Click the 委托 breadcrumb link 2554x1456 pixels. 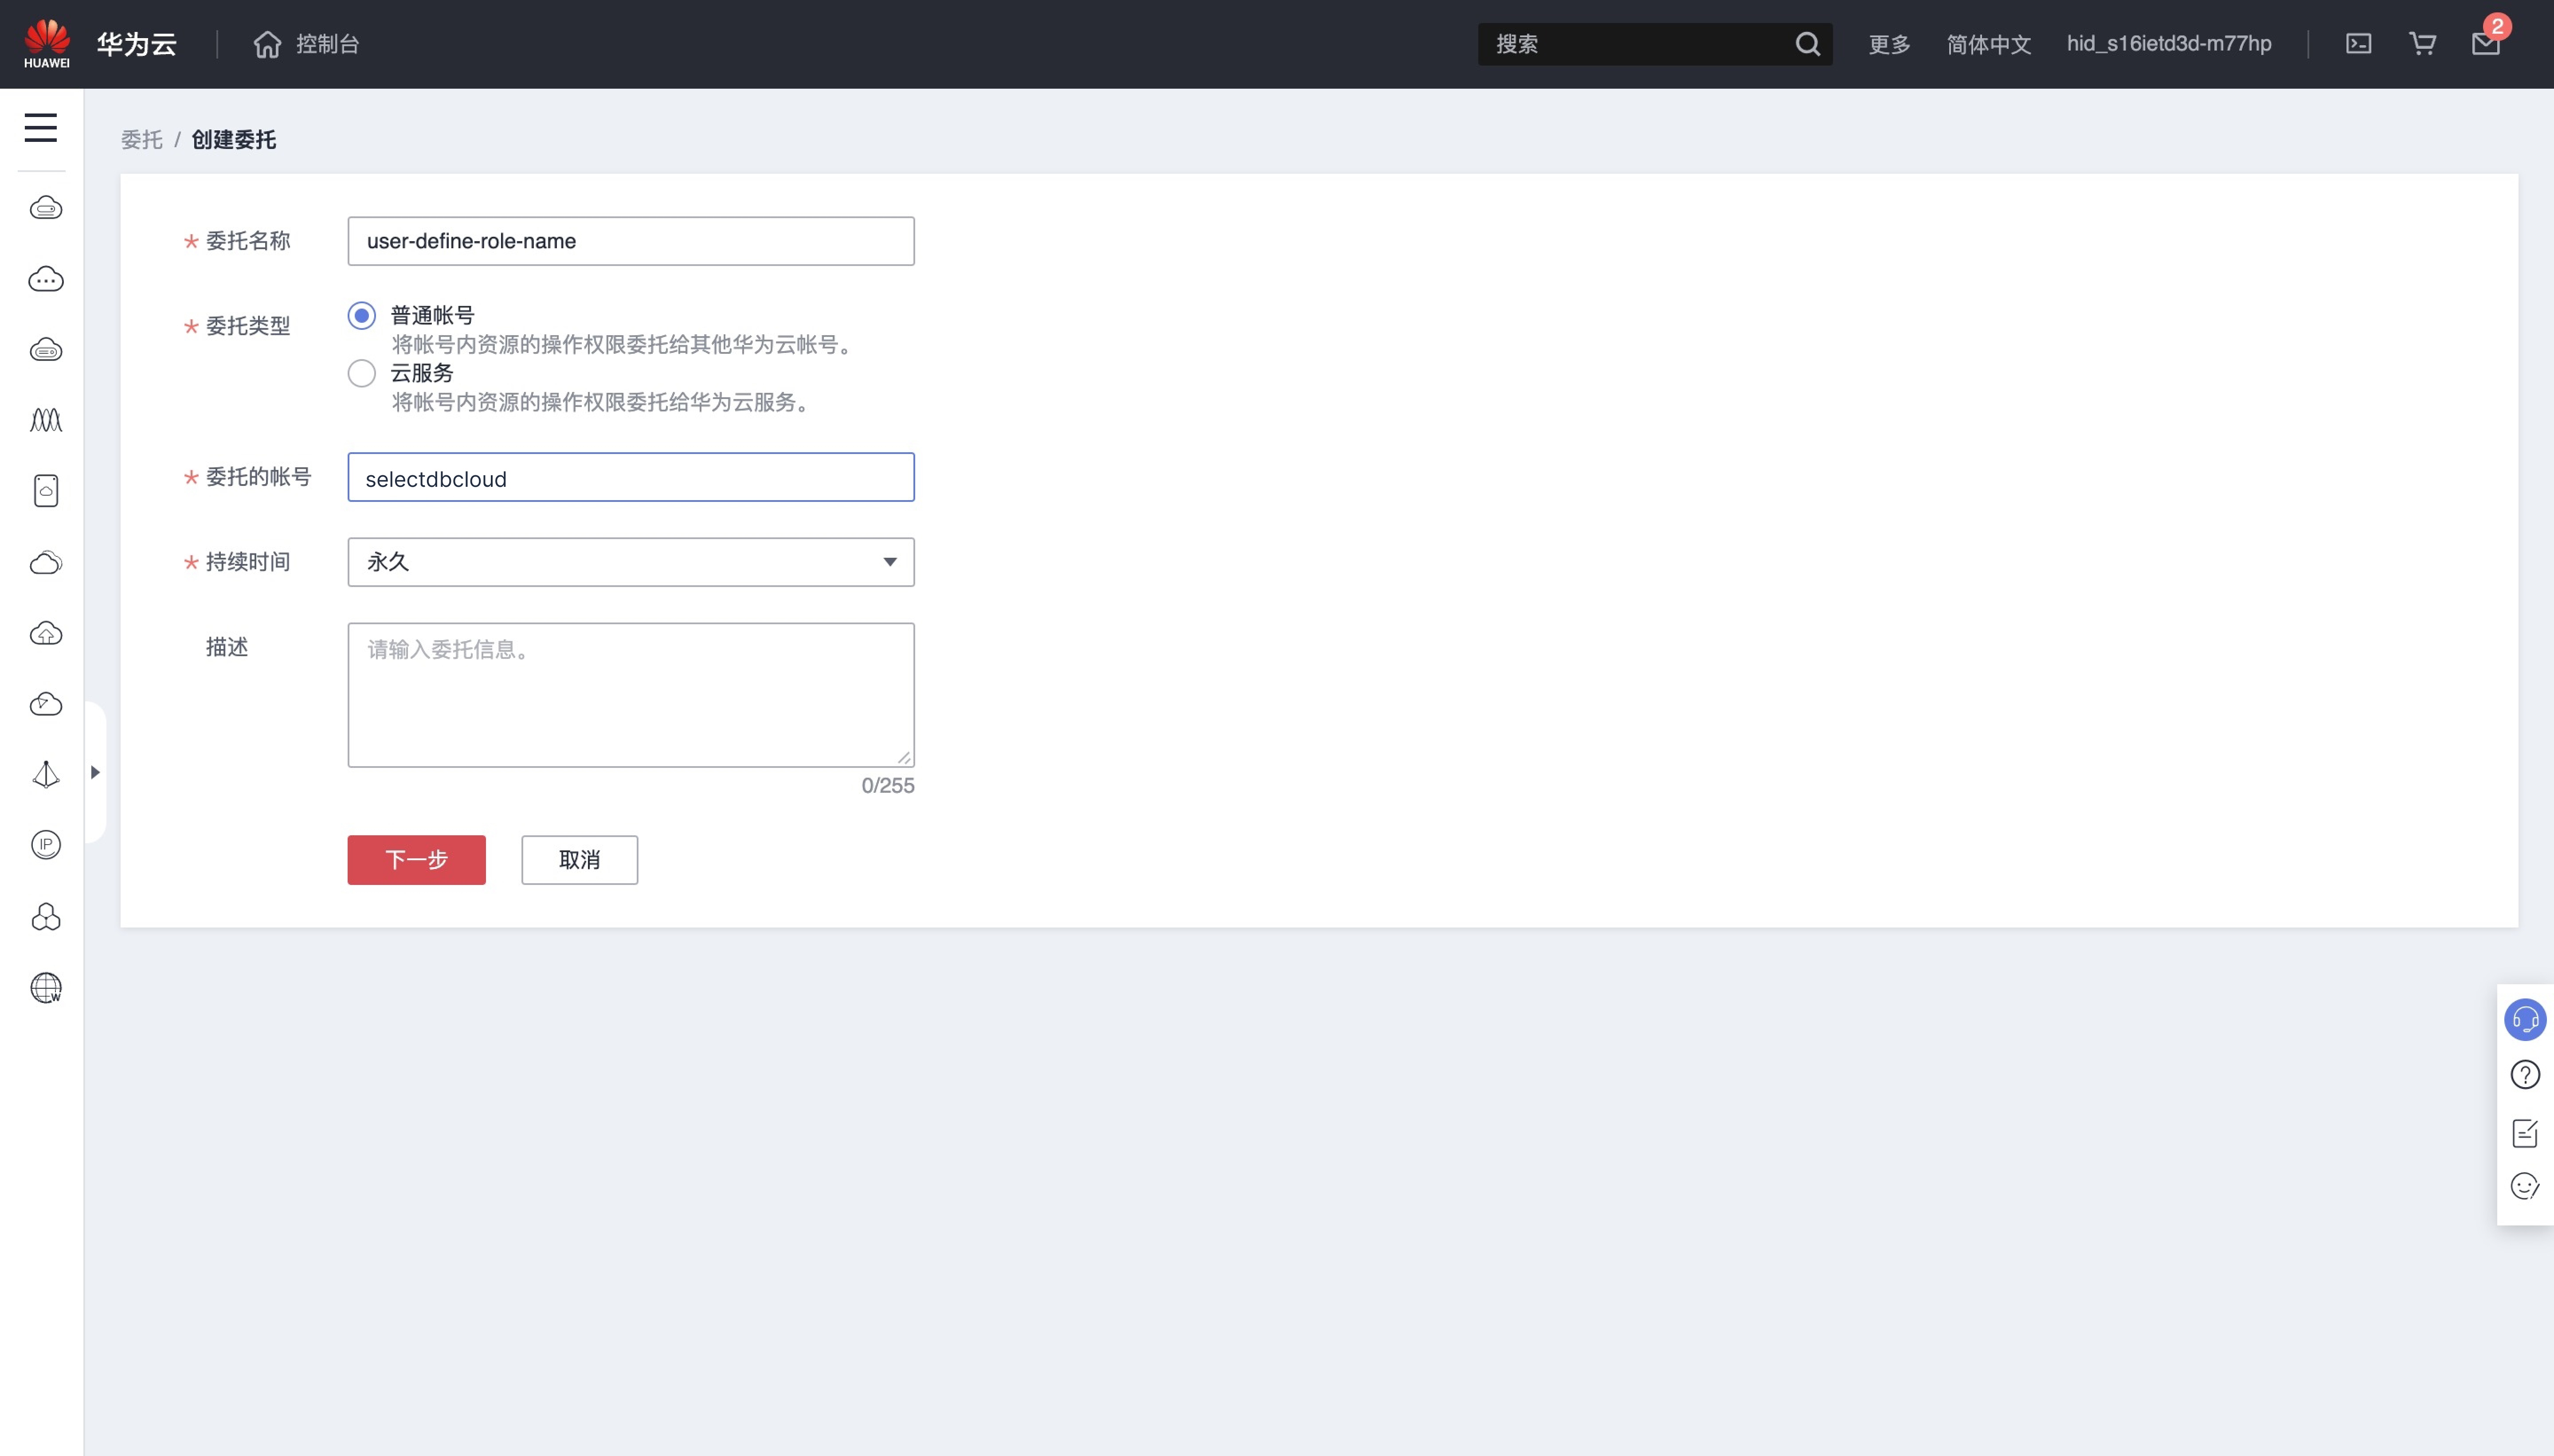[141, 140]
